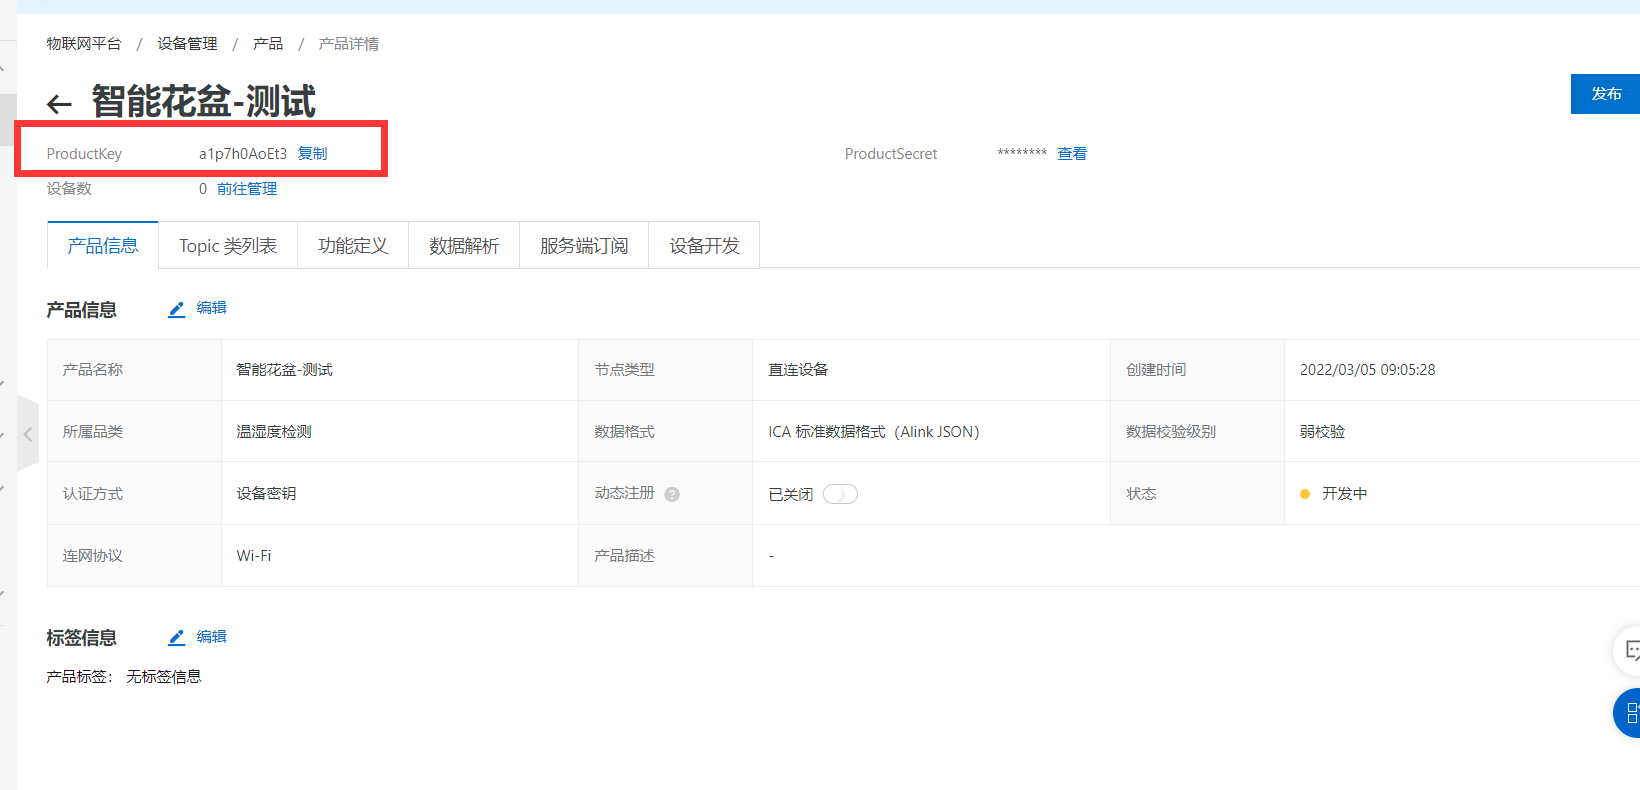The width and height of the screenshot is (1640, 790).
Task: Click the 所属品类 label
Action: pos(93,432)
